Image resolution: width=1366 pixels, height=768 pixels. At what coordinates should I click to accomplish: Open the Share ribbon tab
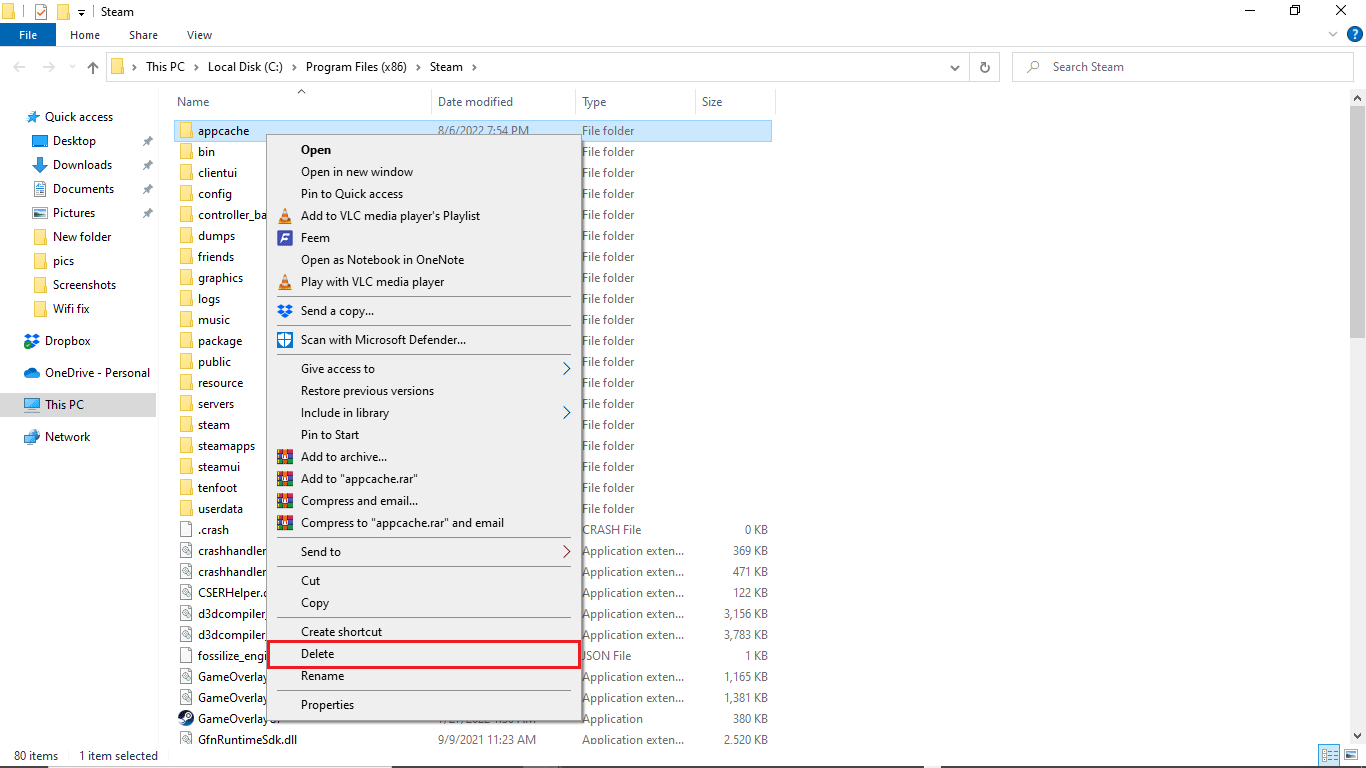[143, 35]
